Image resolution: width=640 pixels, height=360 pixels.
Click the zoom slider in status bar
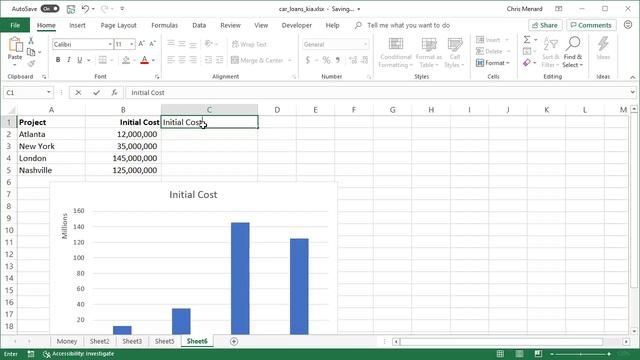(x=580, y=354)
